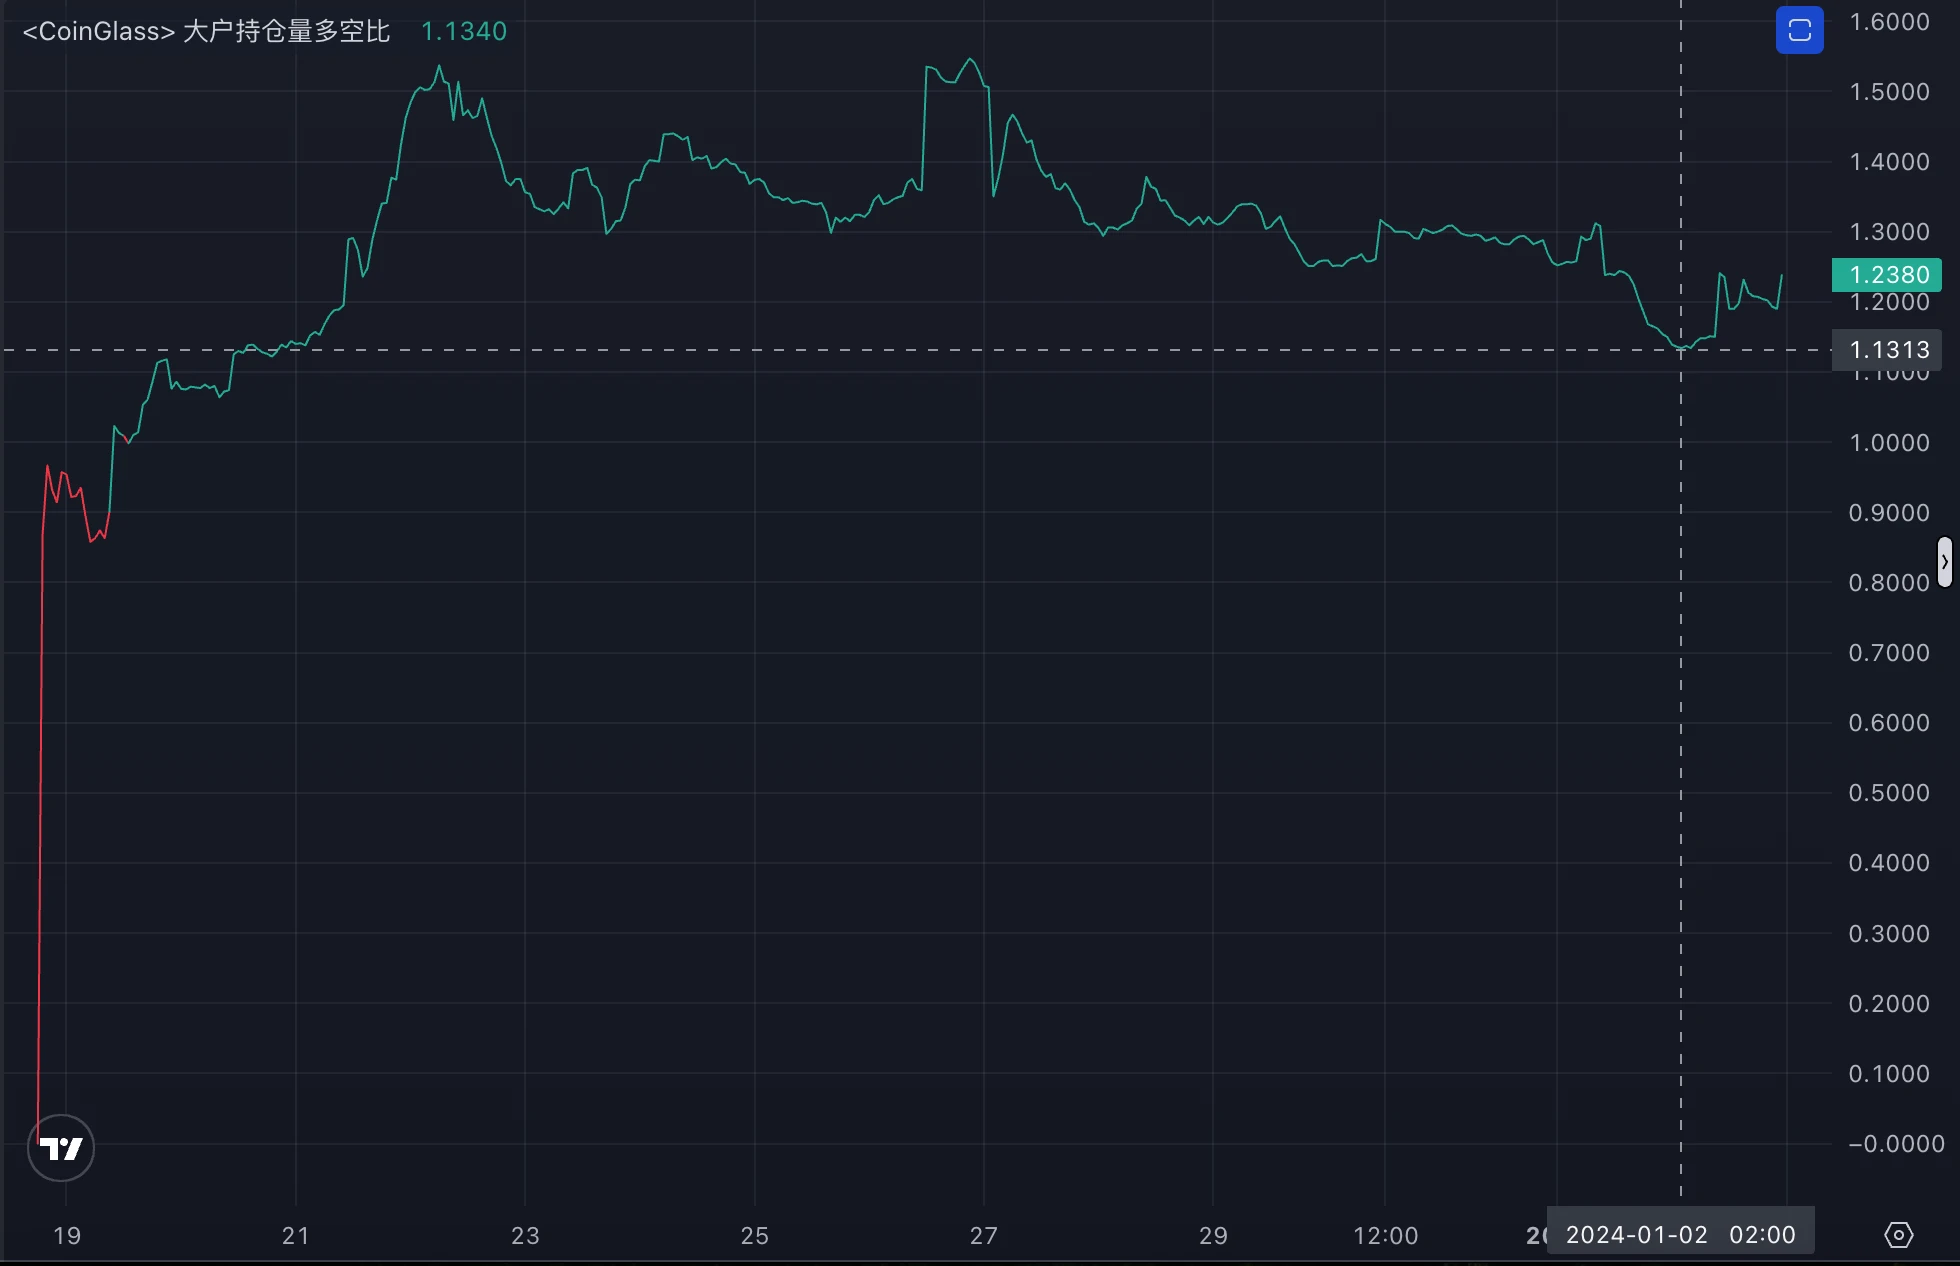
Task: Click the 21 date marker on time axis
Action: tap(296, 1236)
